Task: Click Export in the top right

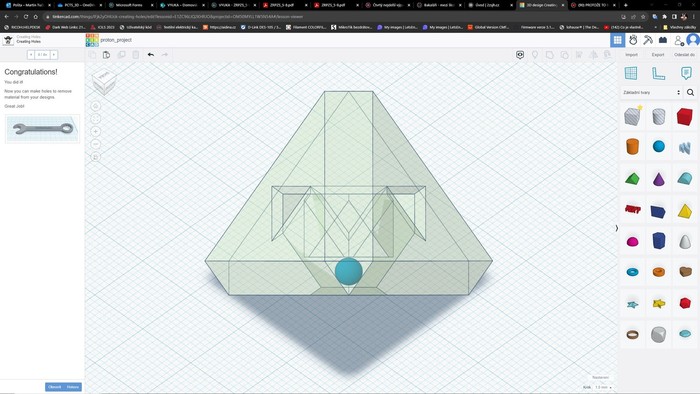Action: [658, 55]
